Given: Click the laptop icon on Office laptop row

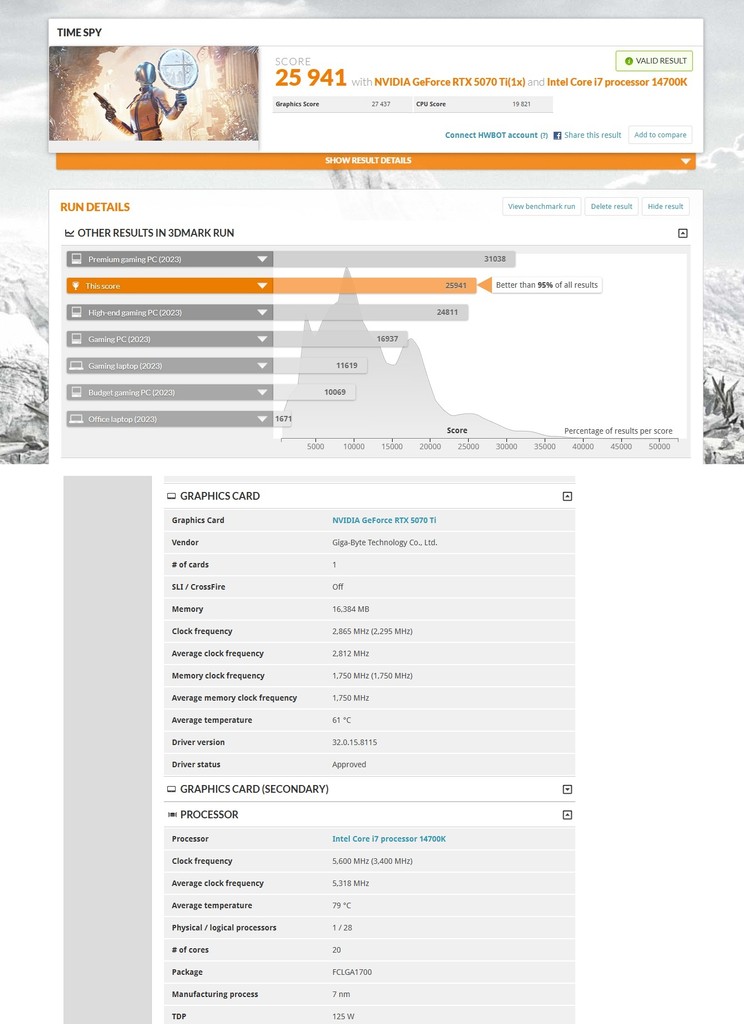Looking at the screenshot, I should click(76, 419).
